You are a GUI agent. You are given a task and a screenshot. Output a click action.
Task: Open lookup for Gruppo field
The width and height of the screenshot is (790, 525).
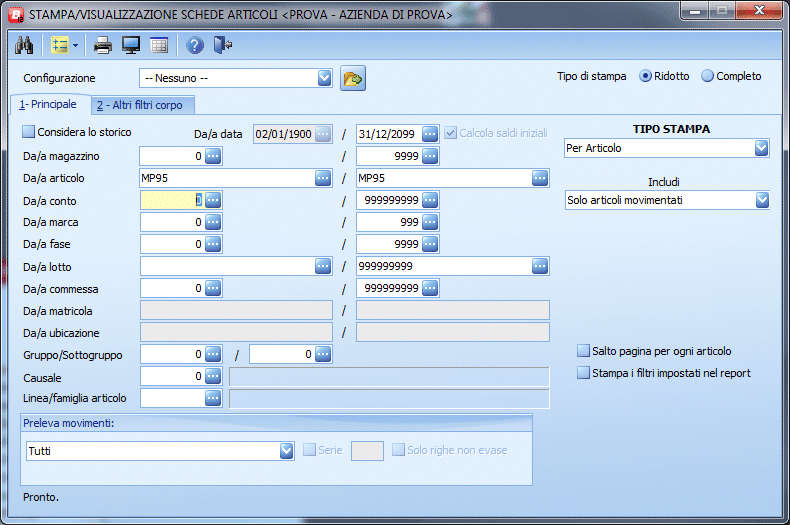pyautogui.click(x=213, y=354)
